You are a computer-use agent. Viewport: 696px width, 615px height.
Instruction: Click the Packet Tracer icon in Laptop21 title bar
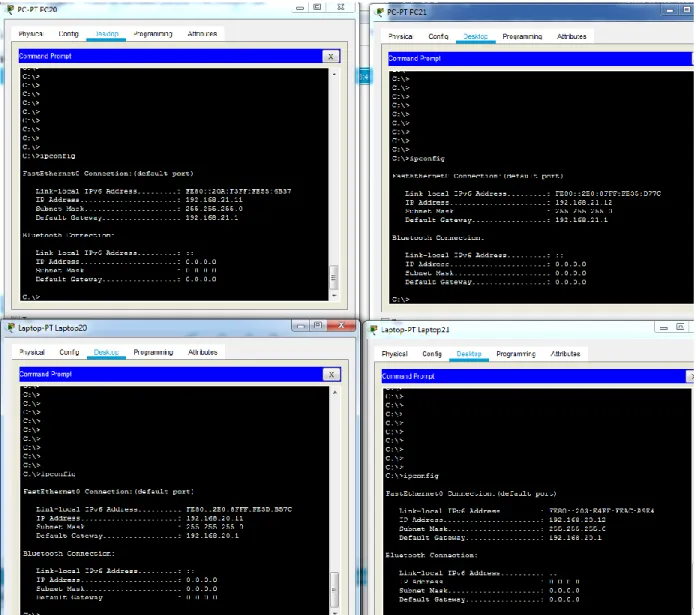pos(374,330)
